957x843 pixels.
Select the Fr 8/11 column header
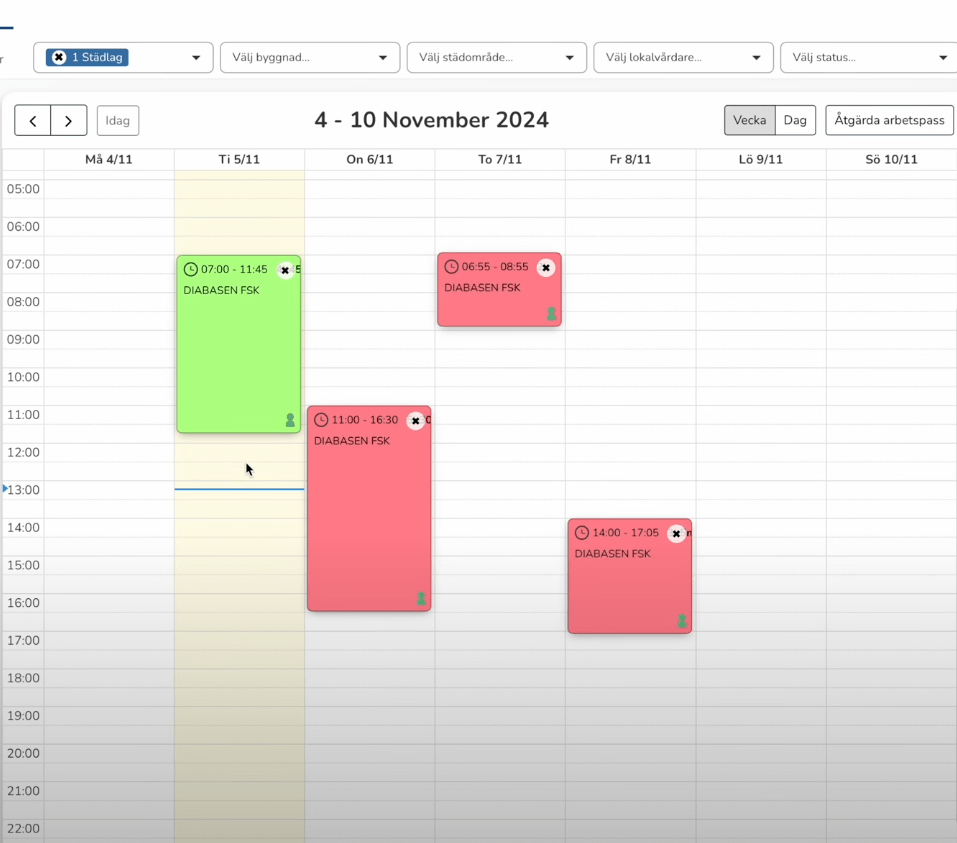pos(630,159)
